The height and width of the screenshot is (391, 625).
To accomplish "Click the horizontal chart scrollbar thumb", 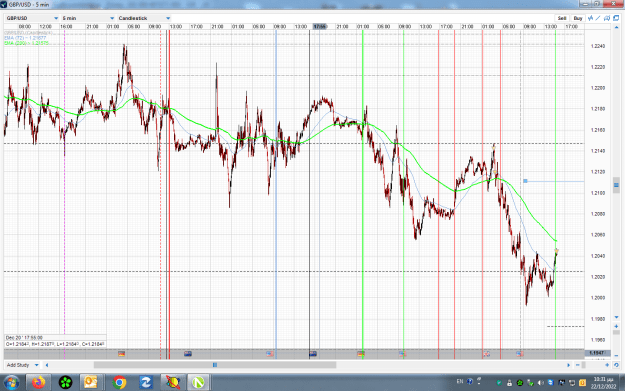I will (x=215, y=365).
